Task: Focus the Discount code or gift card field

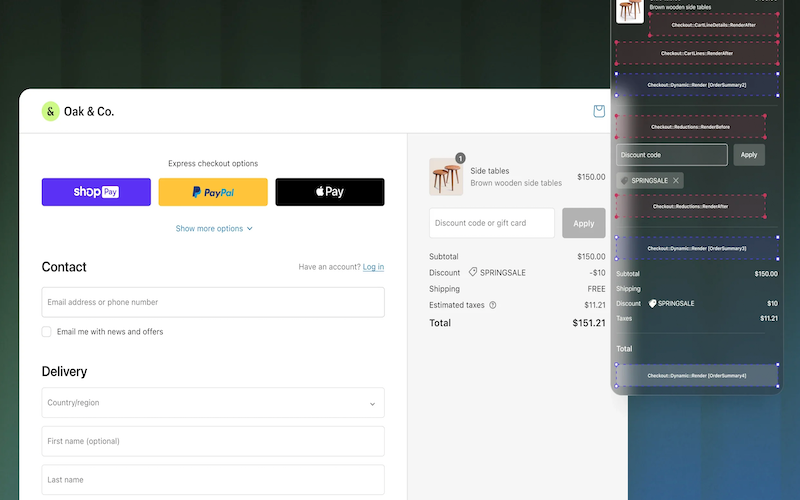Action: pyautogui.click(x=492, y=223)
